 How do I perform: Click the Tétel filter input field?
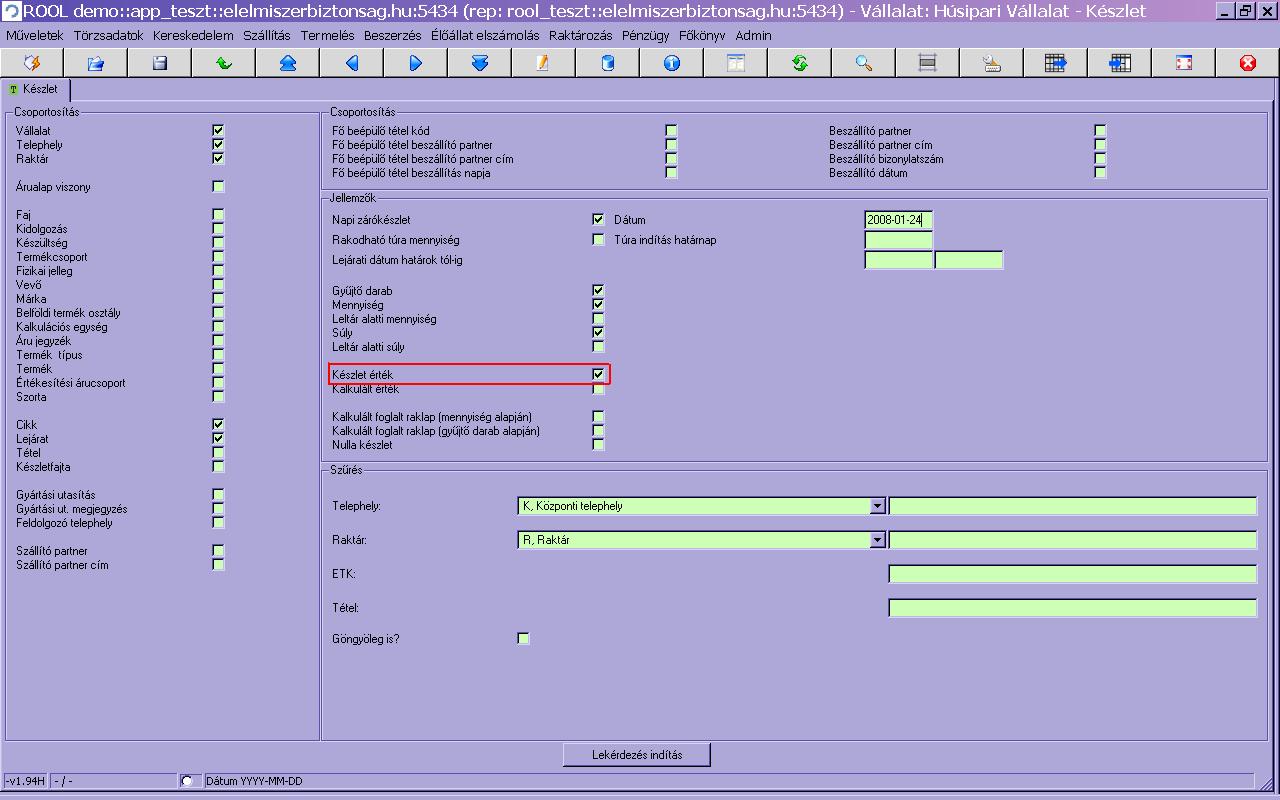(x=1072, y=608)
